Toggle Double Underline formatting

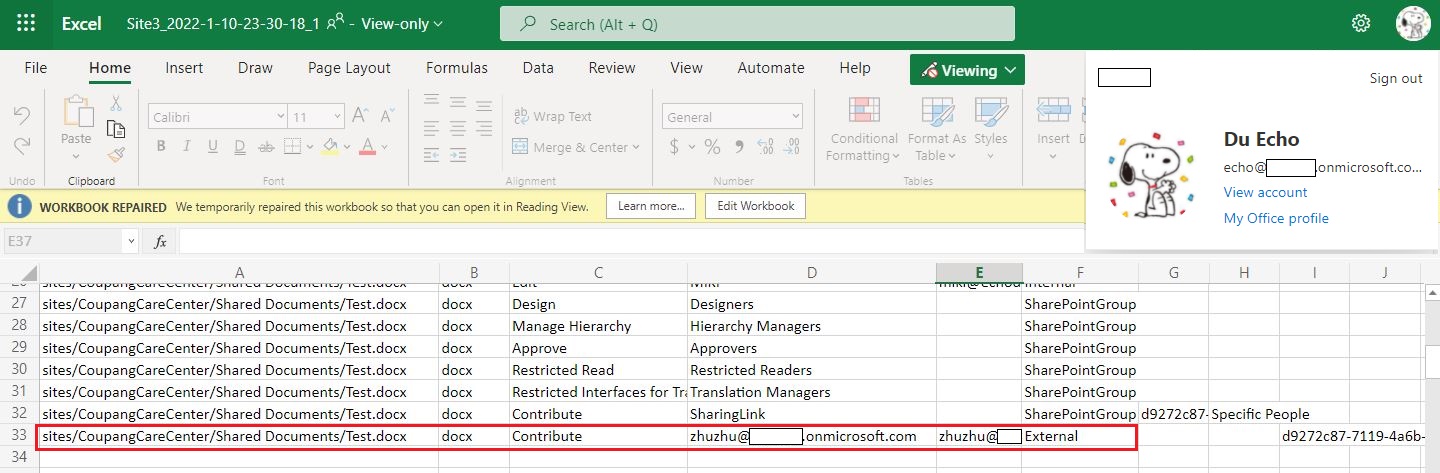239,147
